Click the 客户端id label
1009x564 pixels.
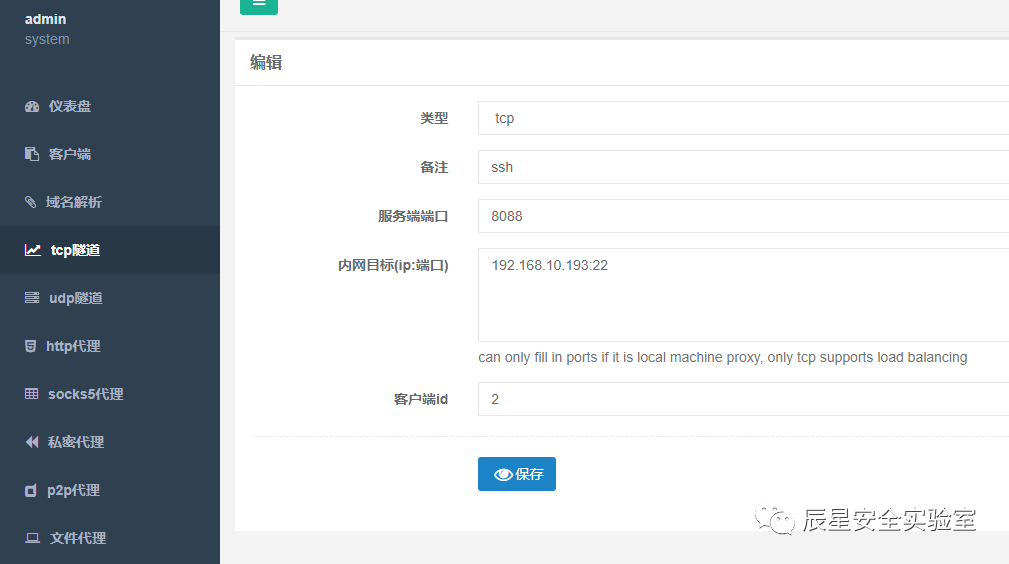pyautogui.click(x=421, y=399)
